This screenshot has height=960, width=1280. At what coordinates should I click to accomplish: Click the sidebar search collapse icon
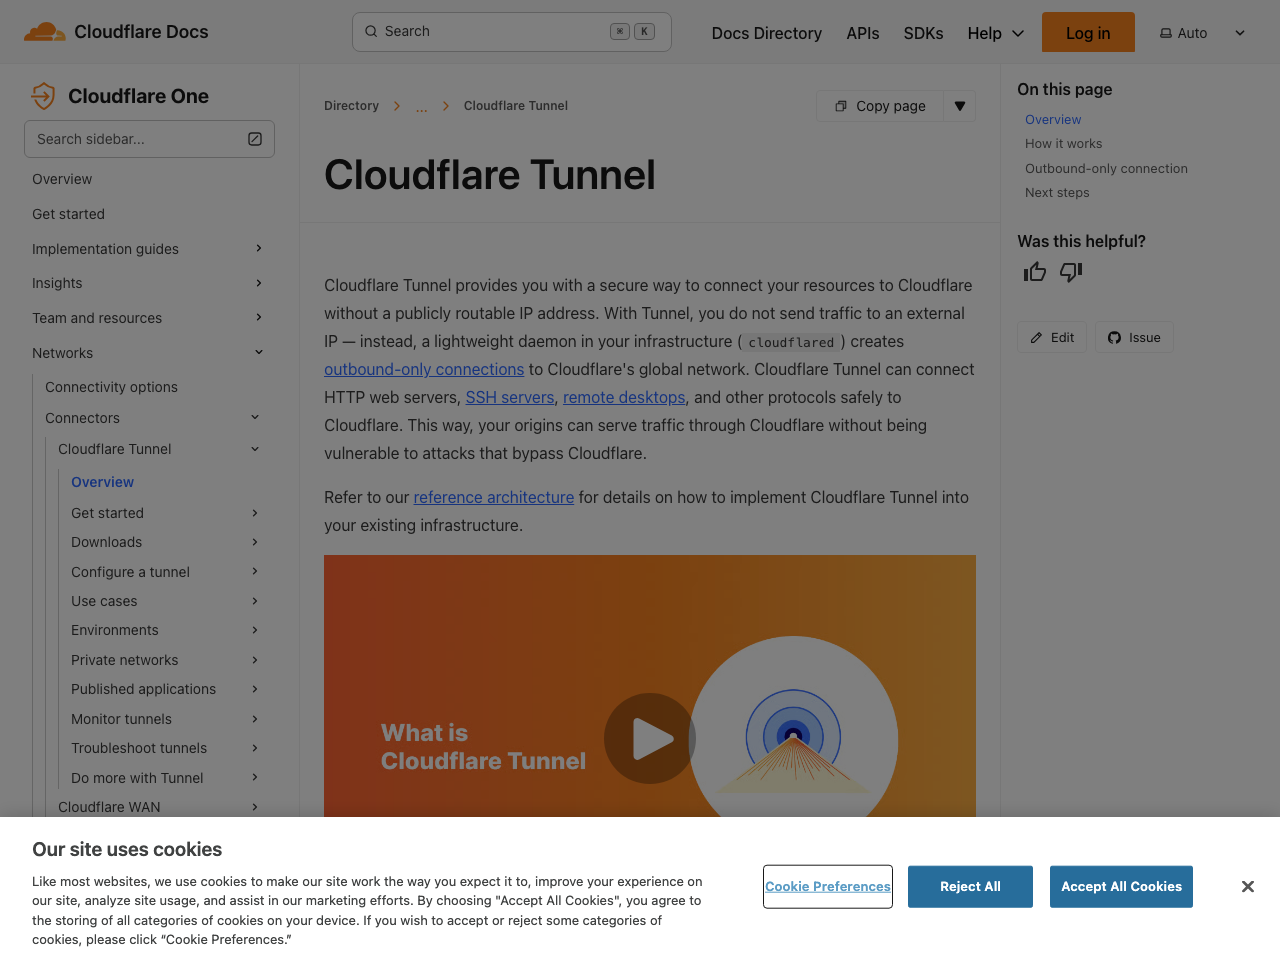pyautogui.click(x=255, y=139)
